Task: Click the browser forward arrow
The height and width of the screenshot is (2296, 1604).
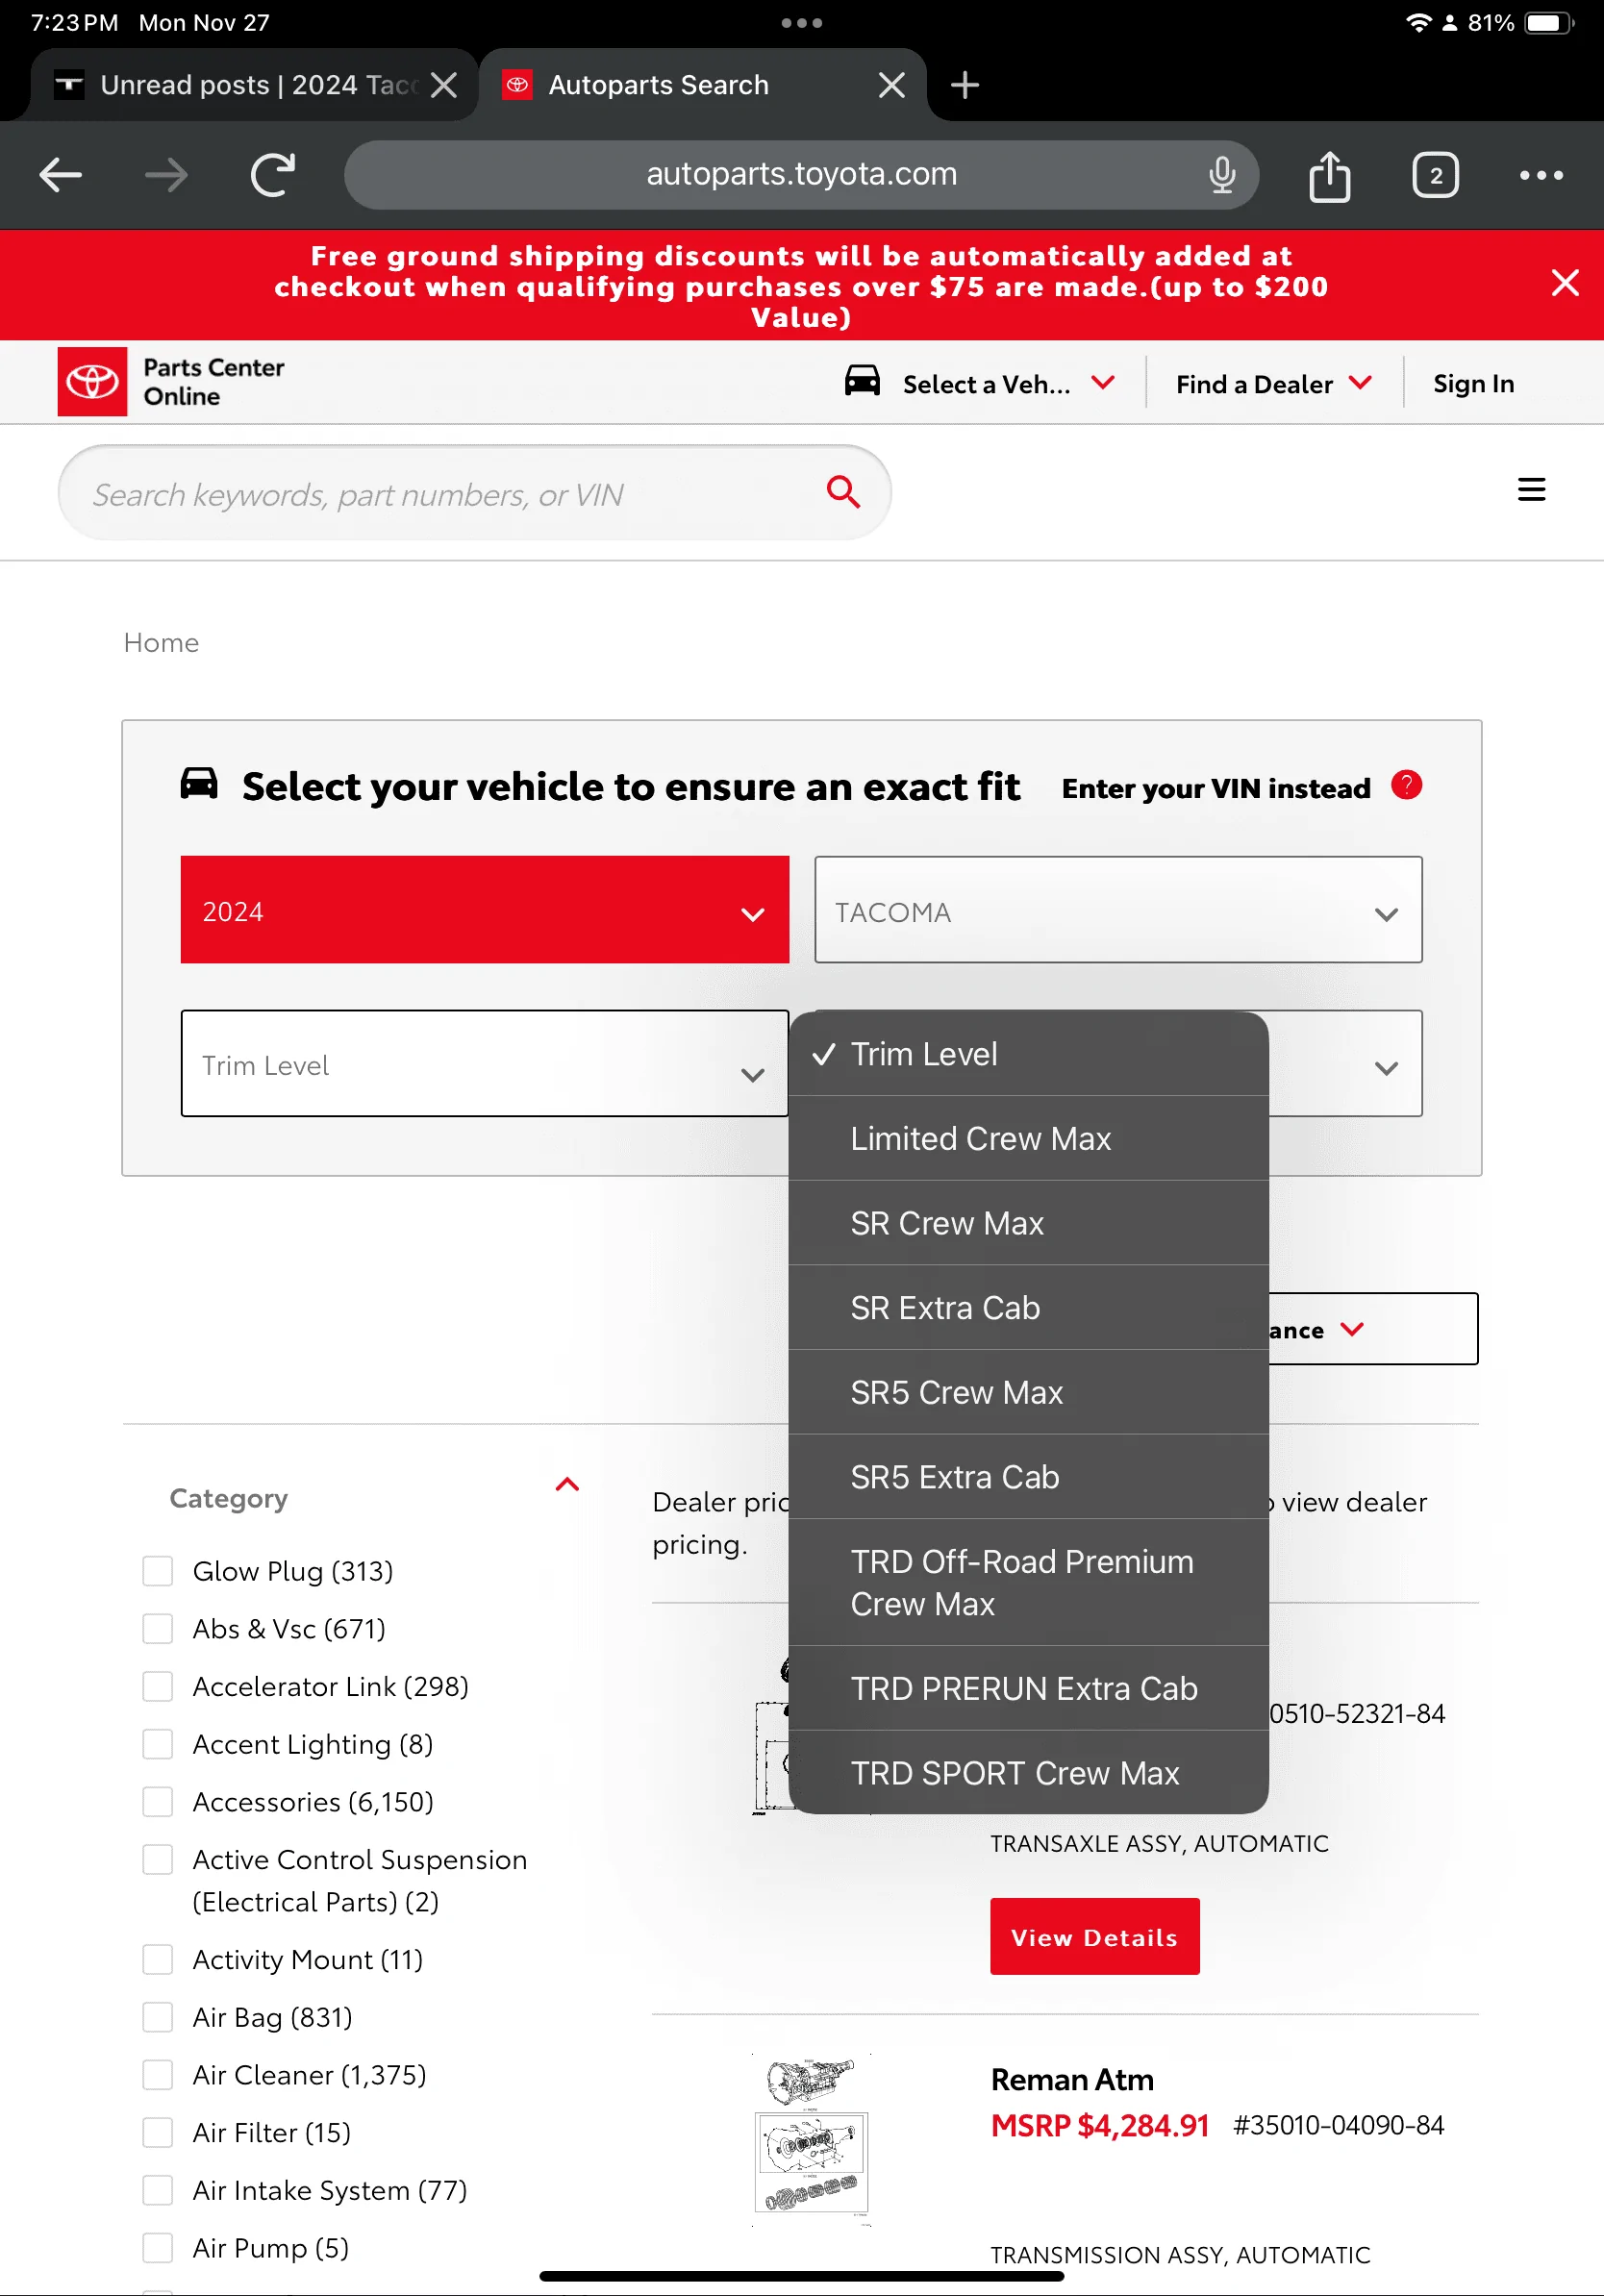Action: coord(166,175)
